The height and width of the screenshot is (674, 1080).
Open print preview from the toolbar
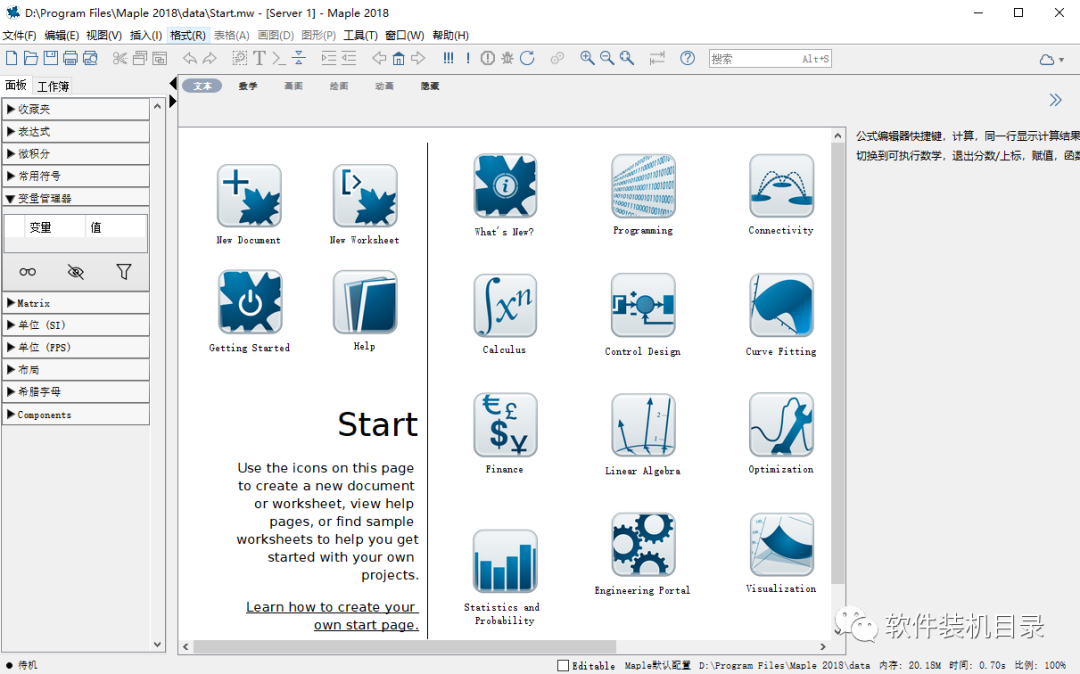click(90, 59)
